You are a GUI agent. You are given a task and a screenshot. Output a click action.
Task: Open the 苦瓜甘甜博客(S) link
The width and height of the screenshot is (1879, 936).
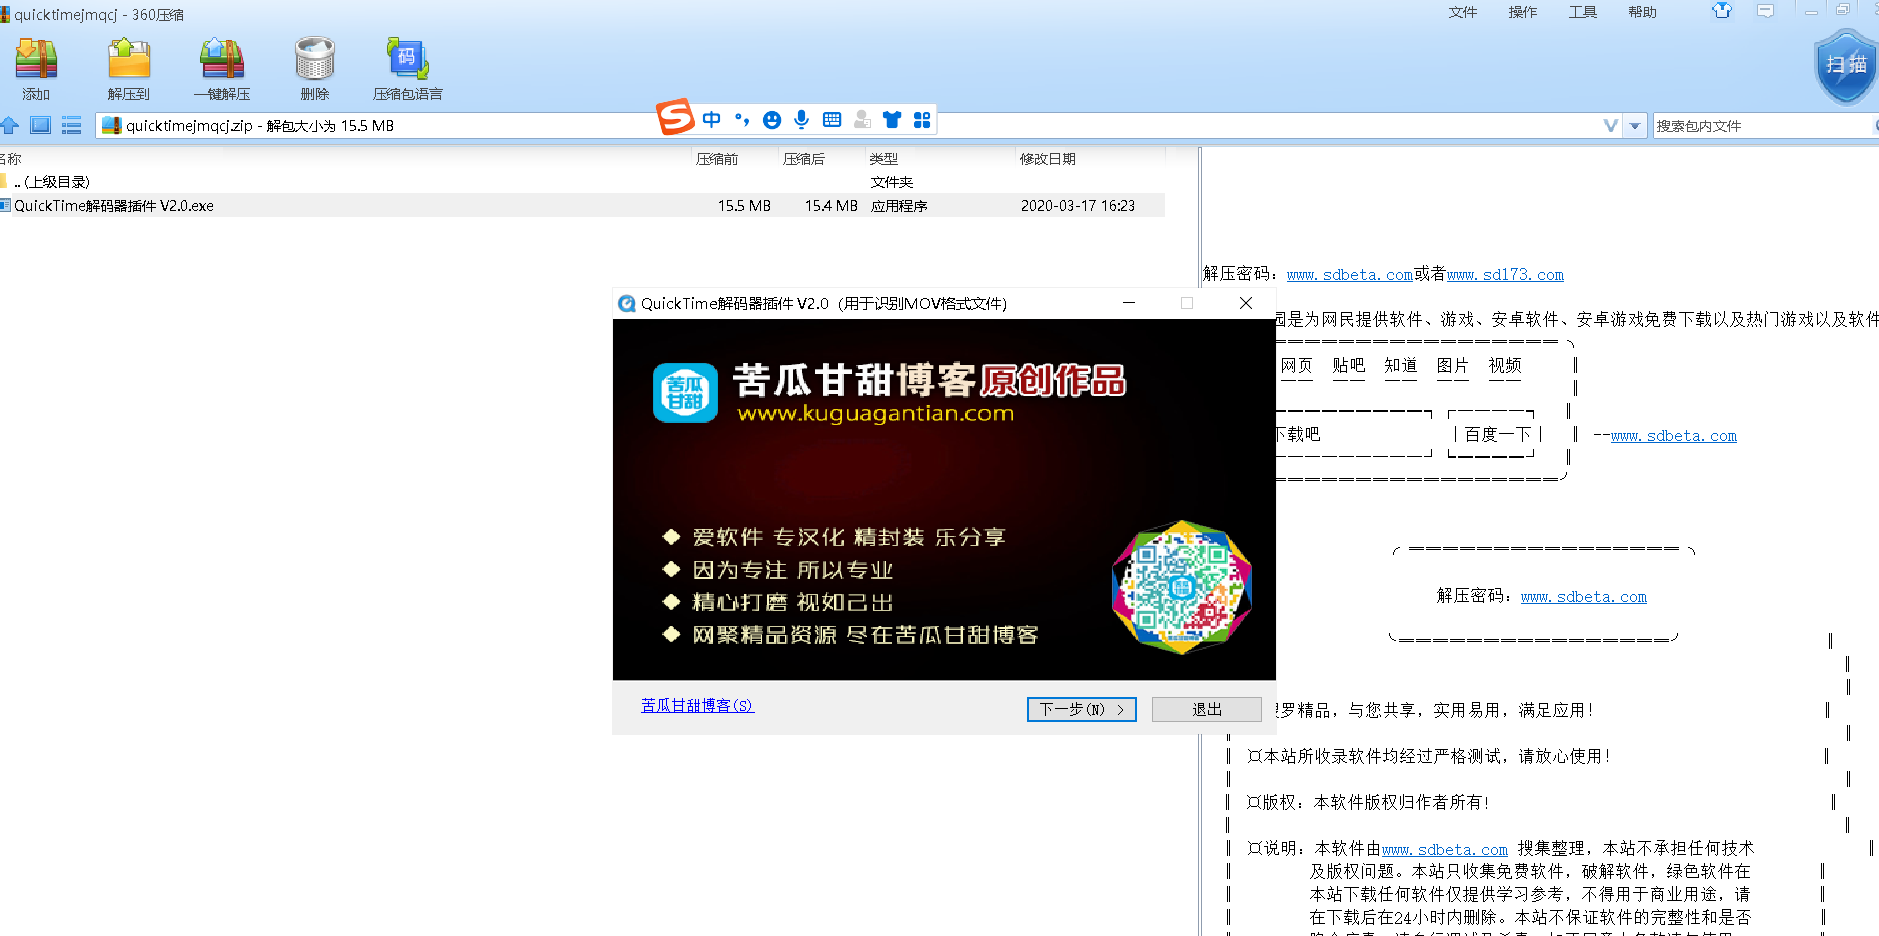697,706
